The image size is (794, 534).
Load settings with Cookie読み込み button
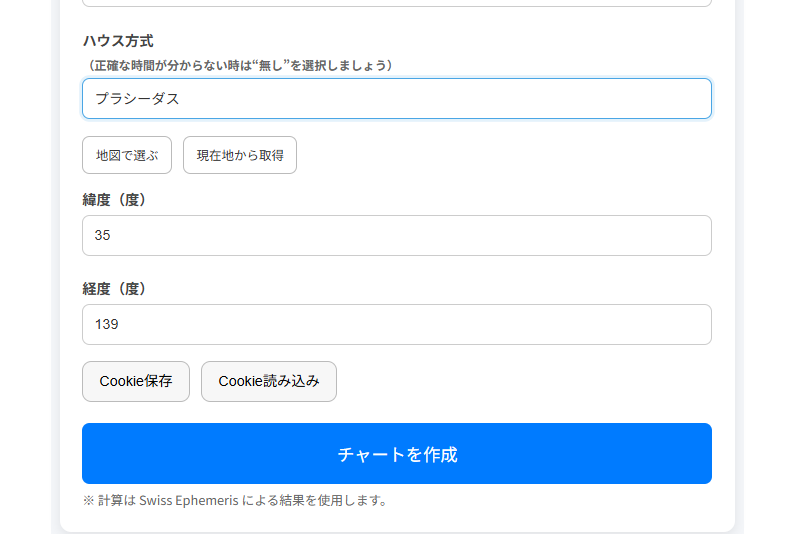point(269,382)
